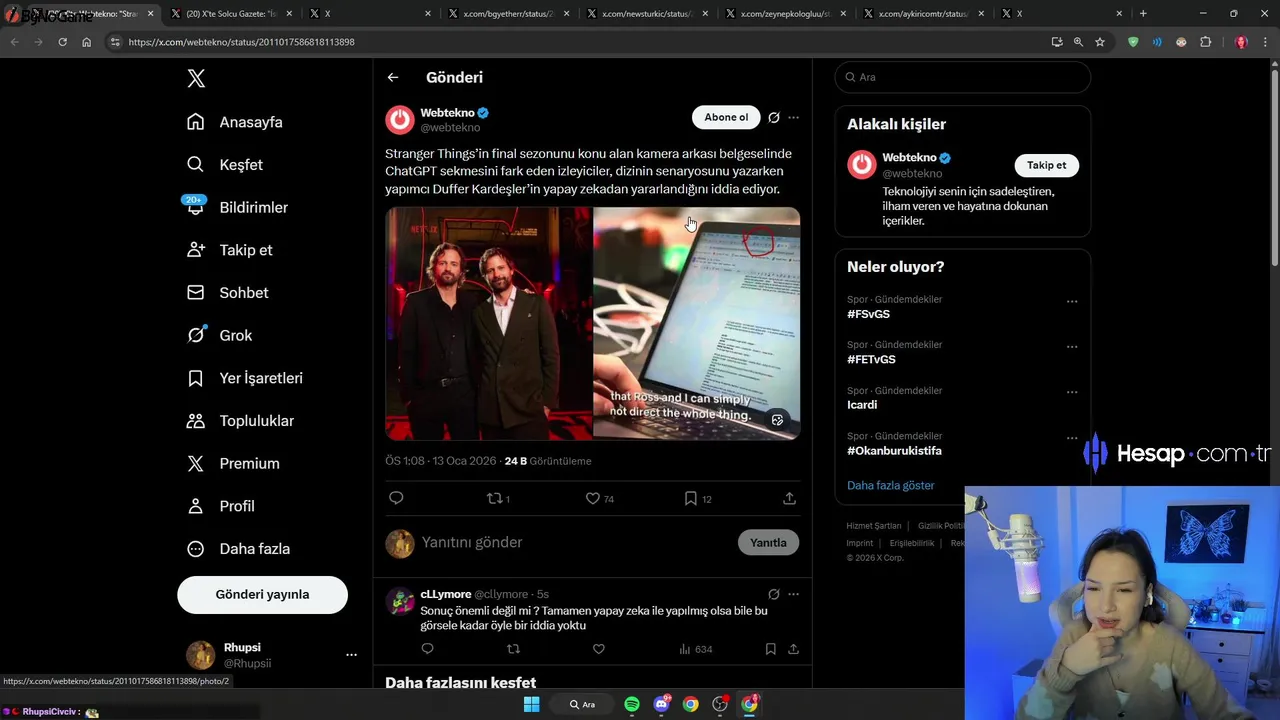1280x720 pixels.
Task: Open the Erişilebilirlik footer link
Action: [912, 543]
